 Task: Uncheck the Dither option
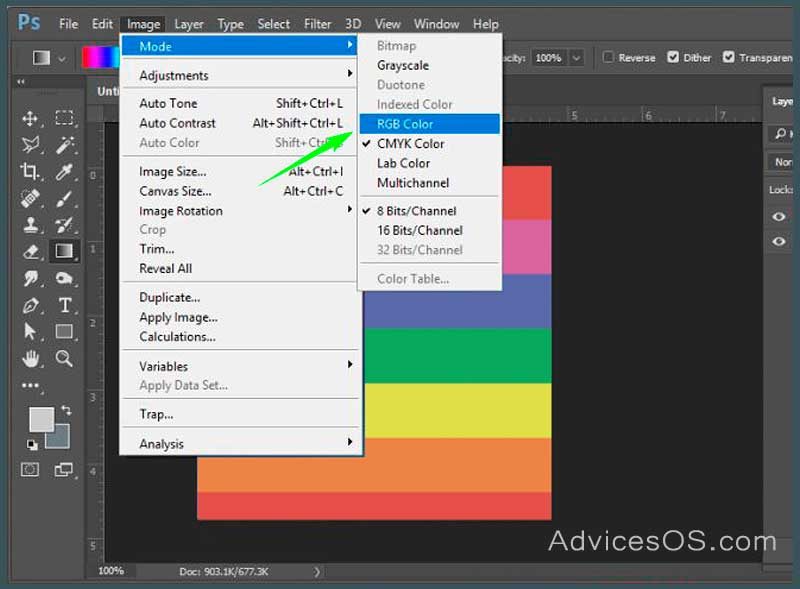tap(673, 58)
